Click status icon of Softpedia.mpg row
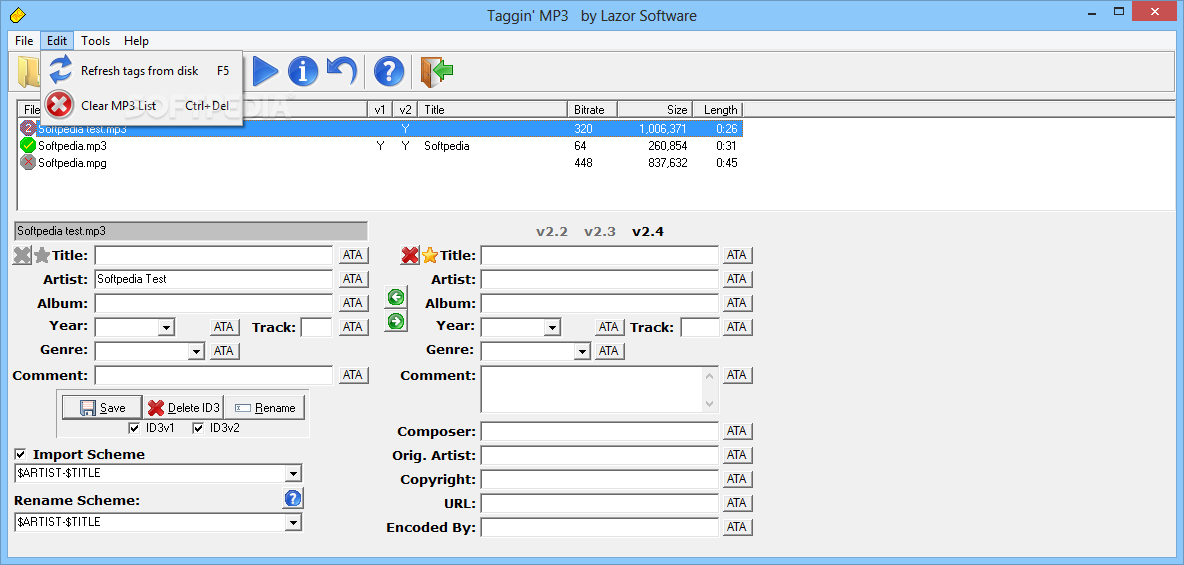This screenshot has height=565, width=1184. [28, 162]
